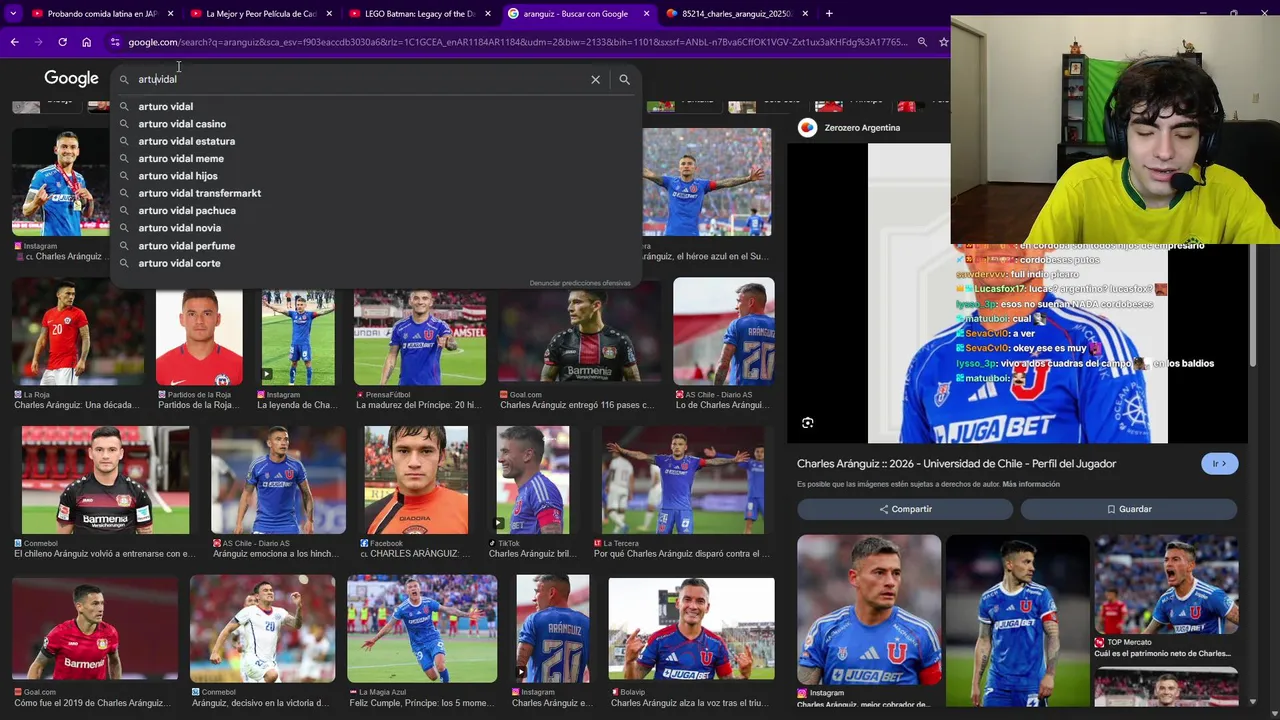Open the site information icon in address bar

point(115,42)
